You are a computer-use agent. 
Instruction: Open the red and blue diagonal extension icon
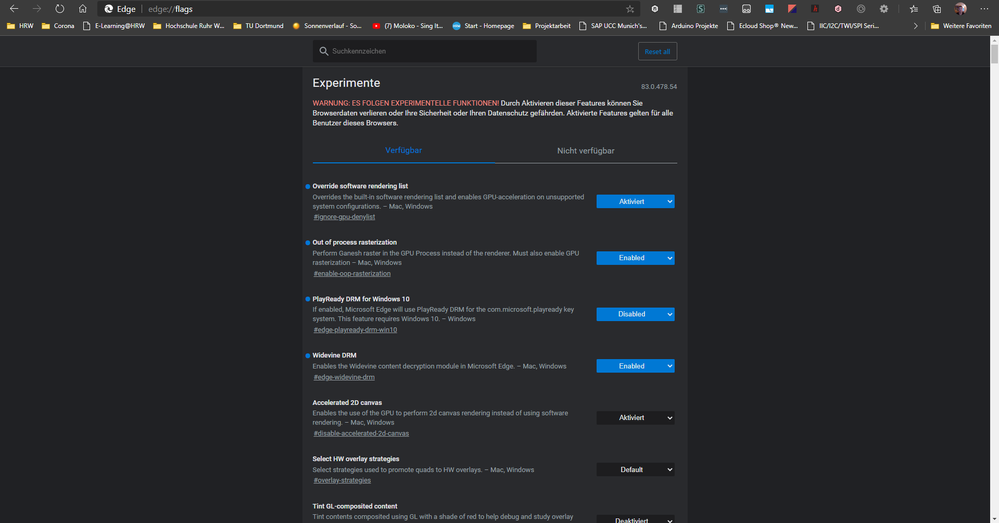pyautogui.click(x=792, y=9)
